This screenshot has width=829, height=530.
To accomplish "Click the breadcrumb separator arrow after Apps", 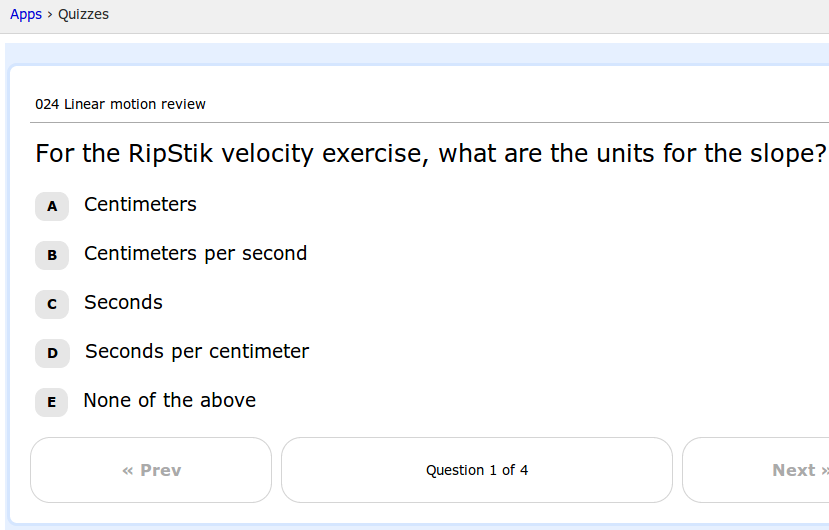I will [x=50, y=15].
